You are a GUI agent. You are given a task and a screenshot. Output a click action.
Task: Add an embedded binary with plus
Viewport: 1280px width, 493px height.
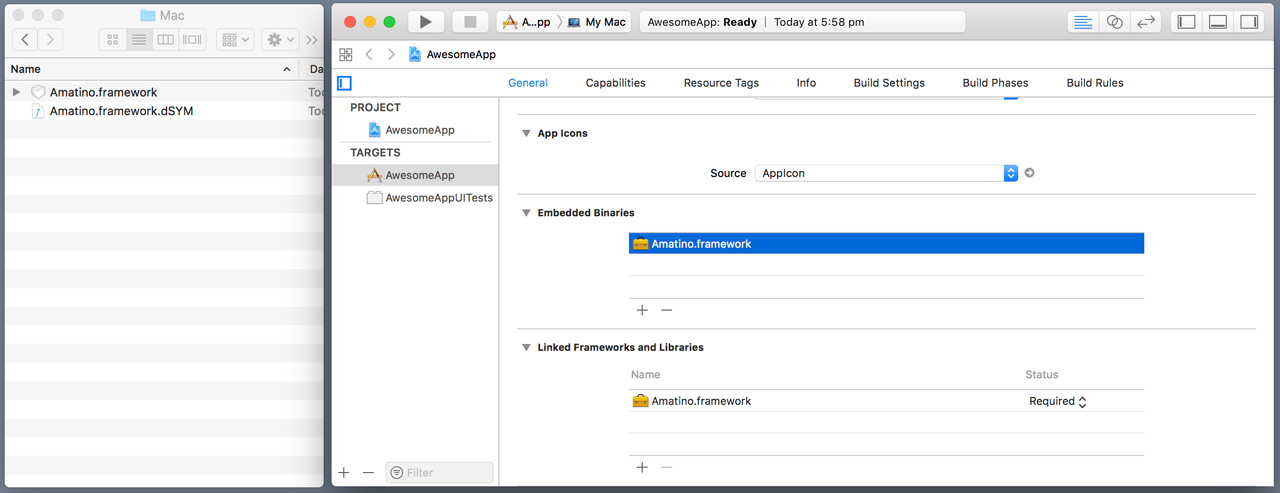(642, 310)
